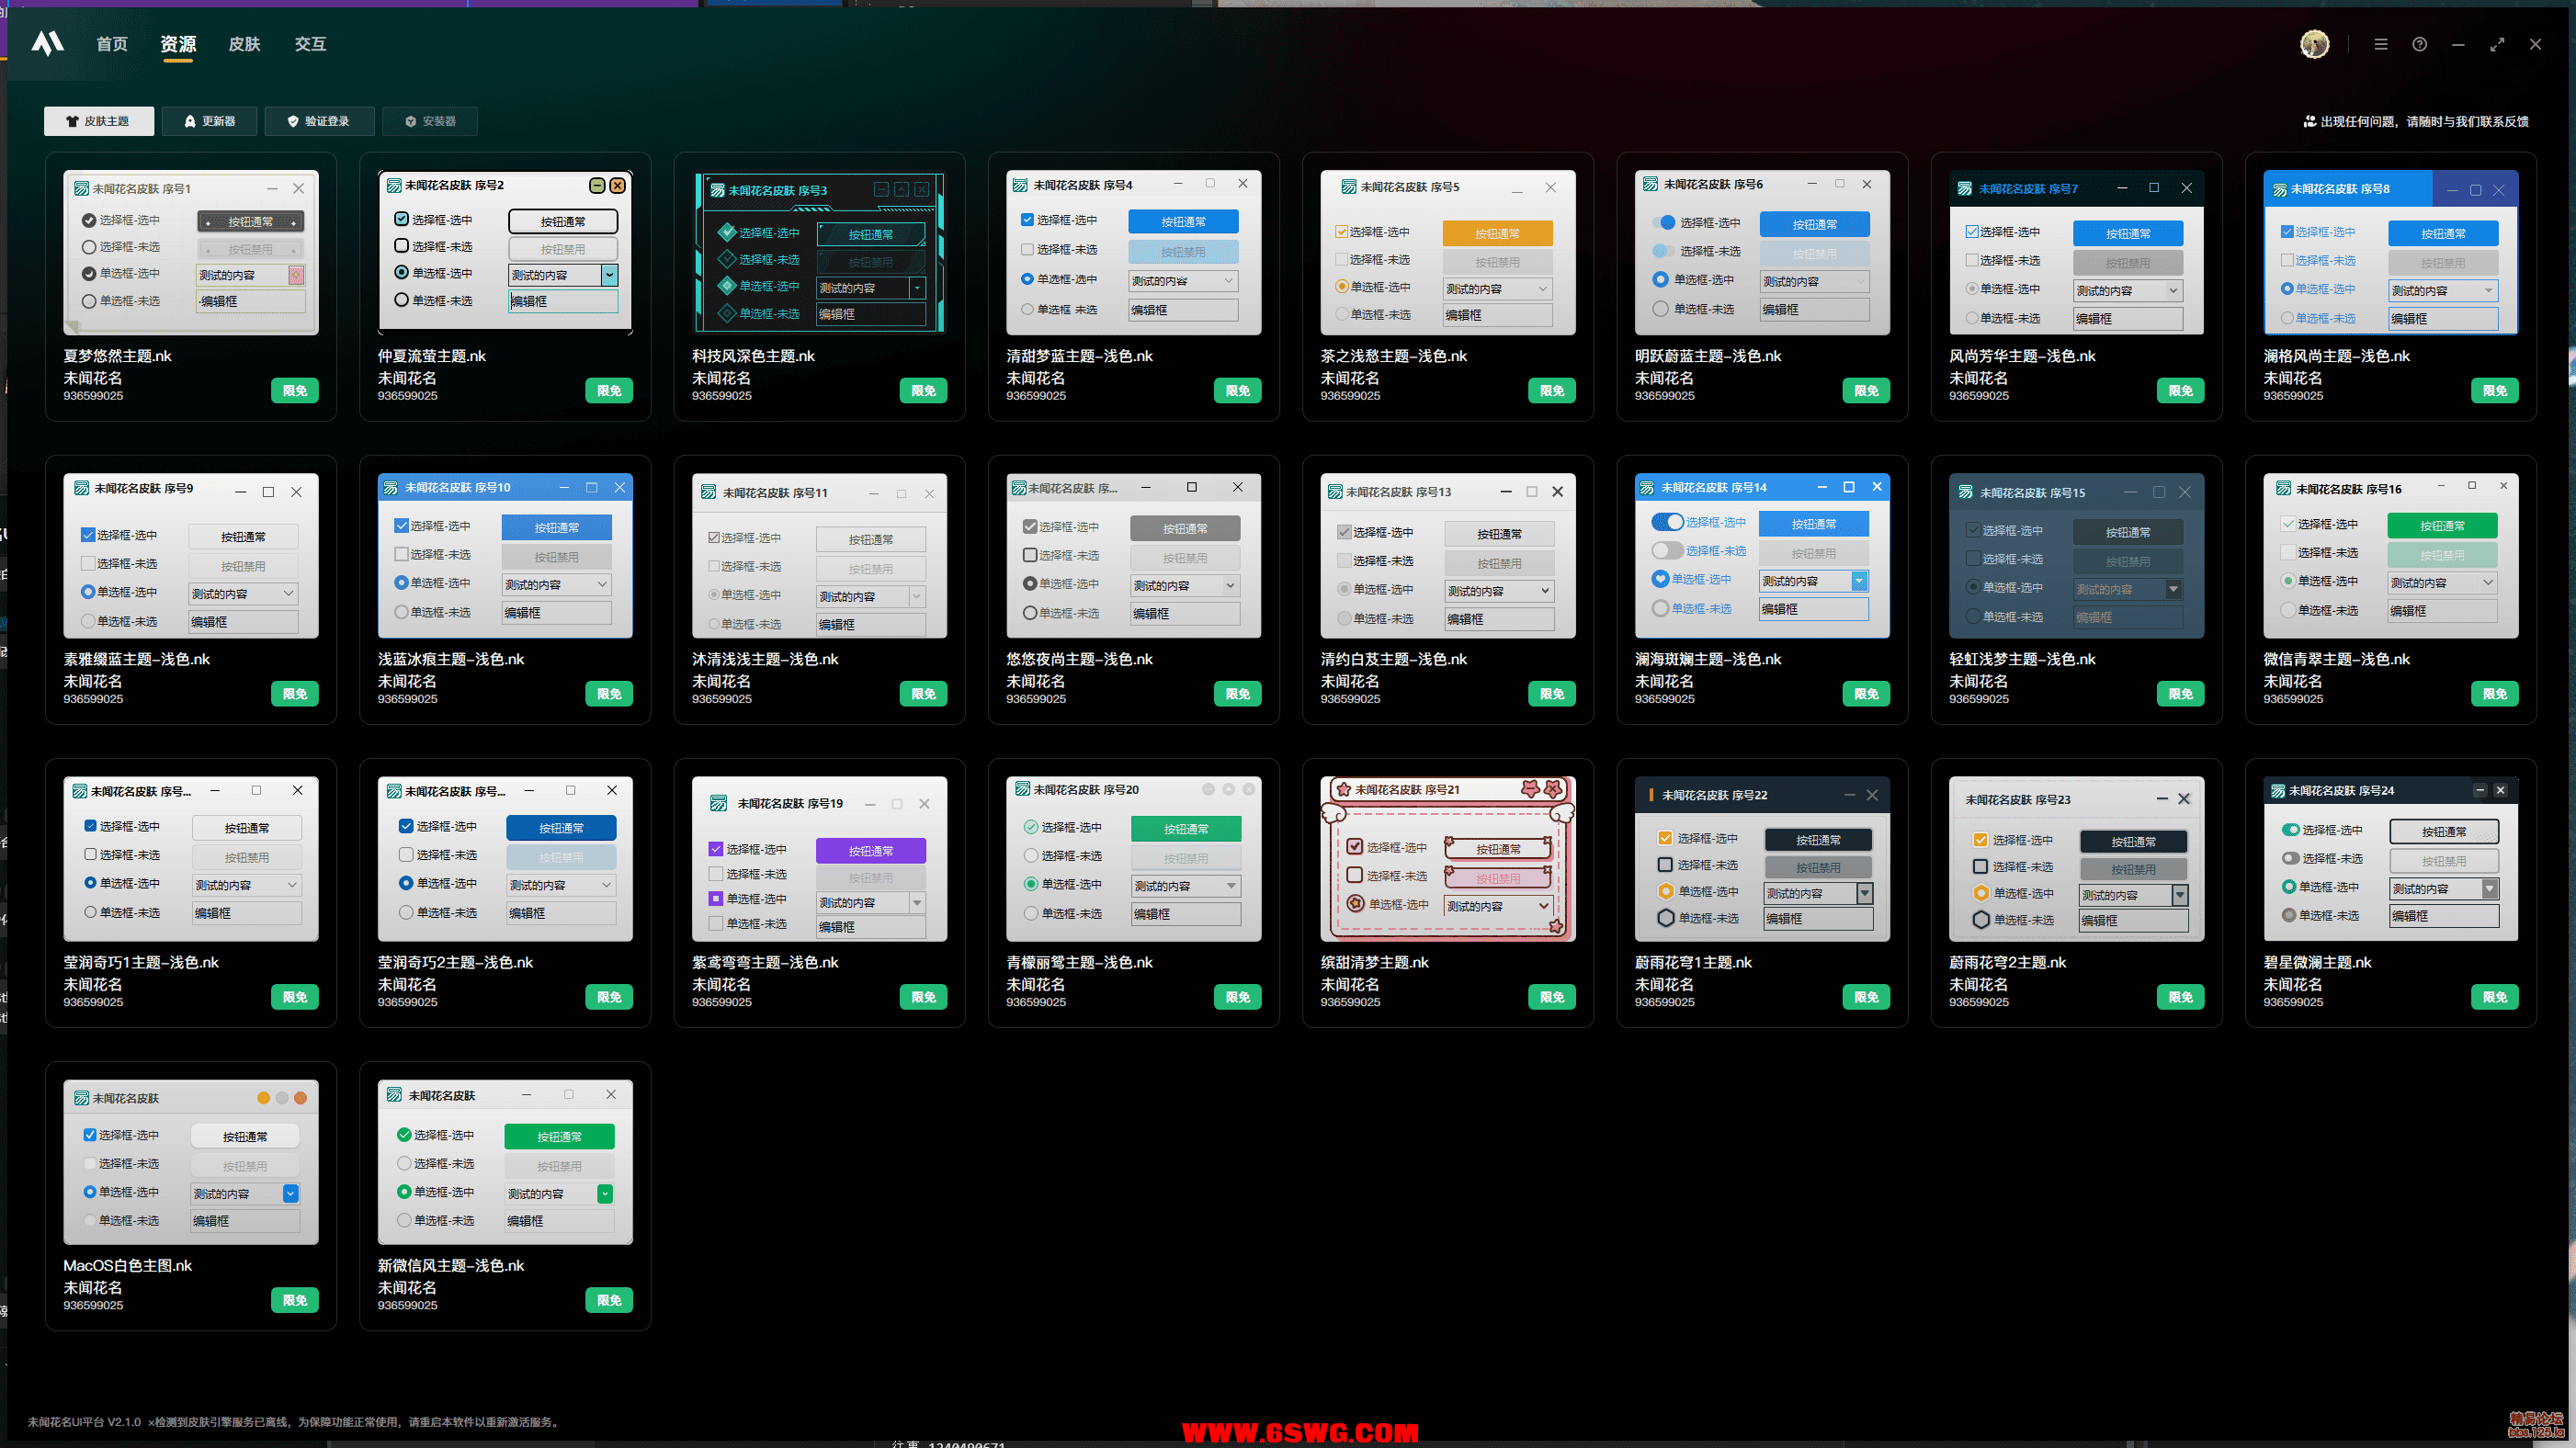2576x1448 pixels.
Task: Click 限免 button for 缤甜清梦主题.nk
Action: 1552,997
